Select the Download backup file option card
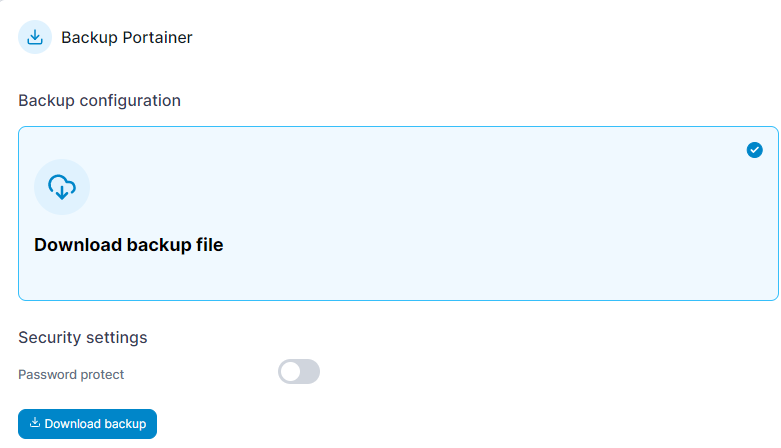This screenshot has height=448, width=781. 398,213
